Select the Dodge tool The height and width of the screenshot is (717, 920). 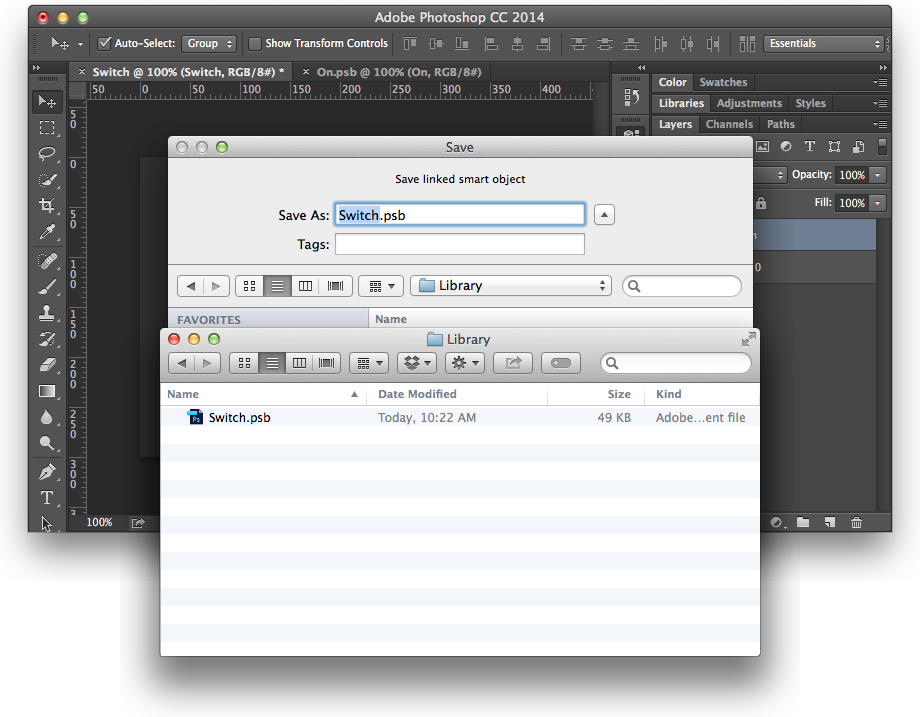(x=47, y=443)
